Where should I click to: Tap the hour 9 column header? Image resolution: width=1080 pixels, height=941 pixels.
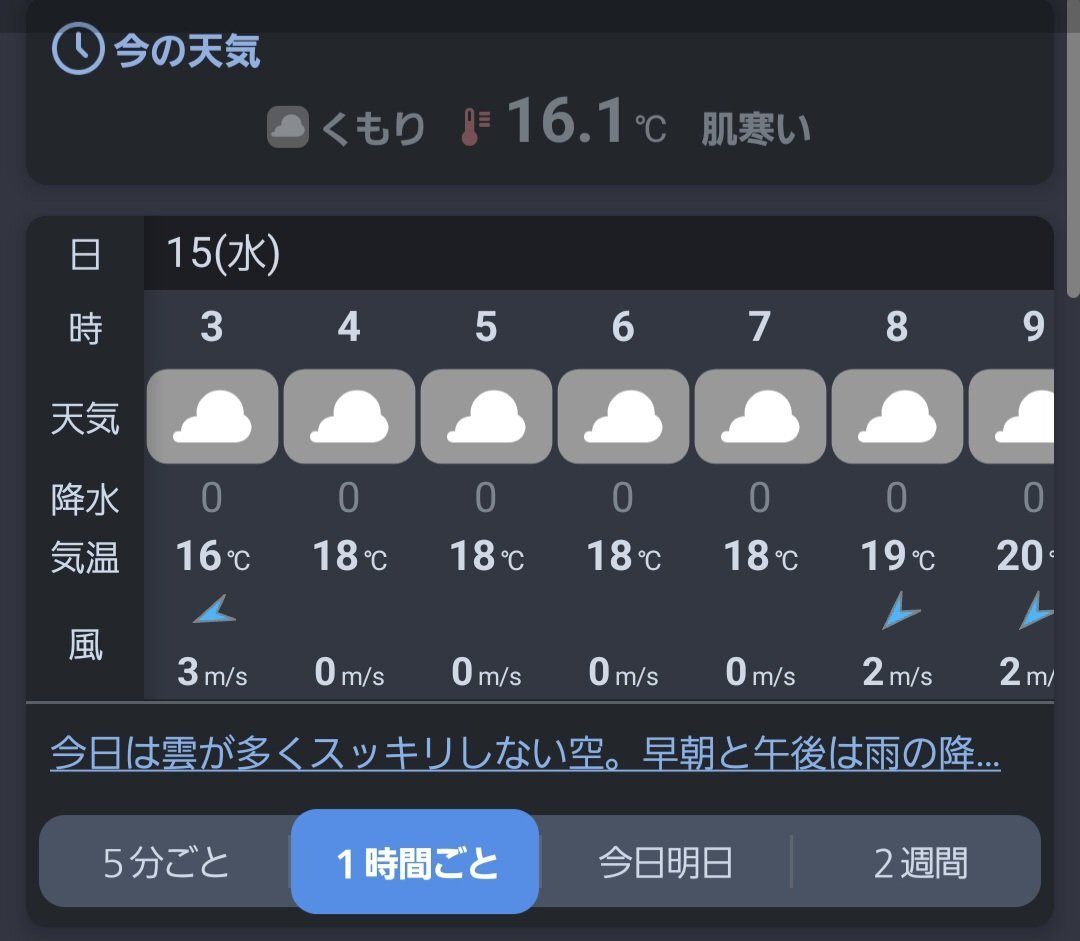[1034, 327]
